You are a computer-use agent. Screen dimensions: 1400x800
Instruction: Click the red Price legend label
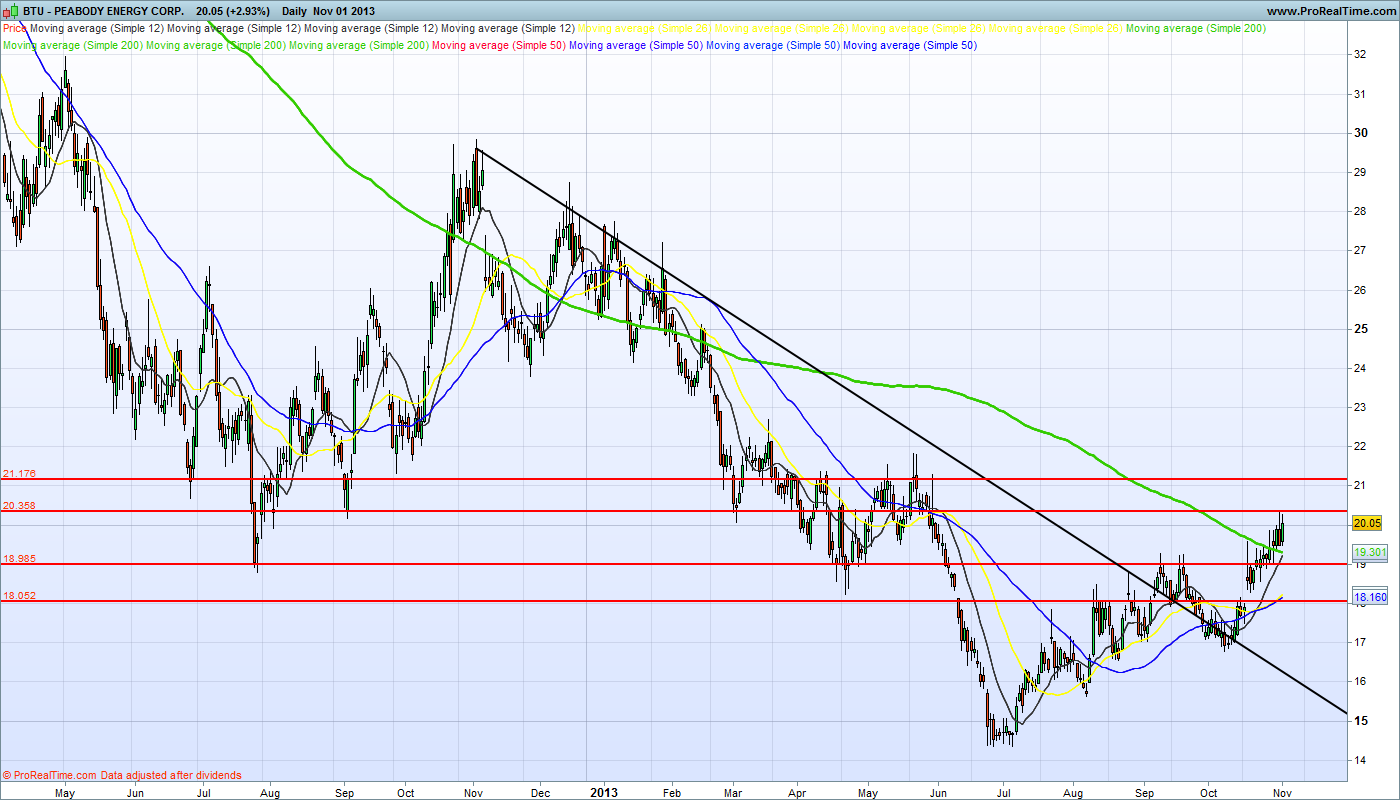tap(15, 28)
